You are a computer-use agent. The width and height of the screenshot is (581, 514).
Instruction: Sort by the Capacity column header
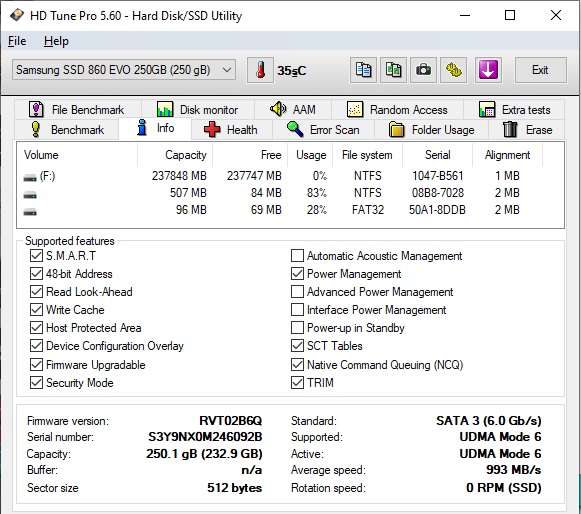[x=175, y=155]
